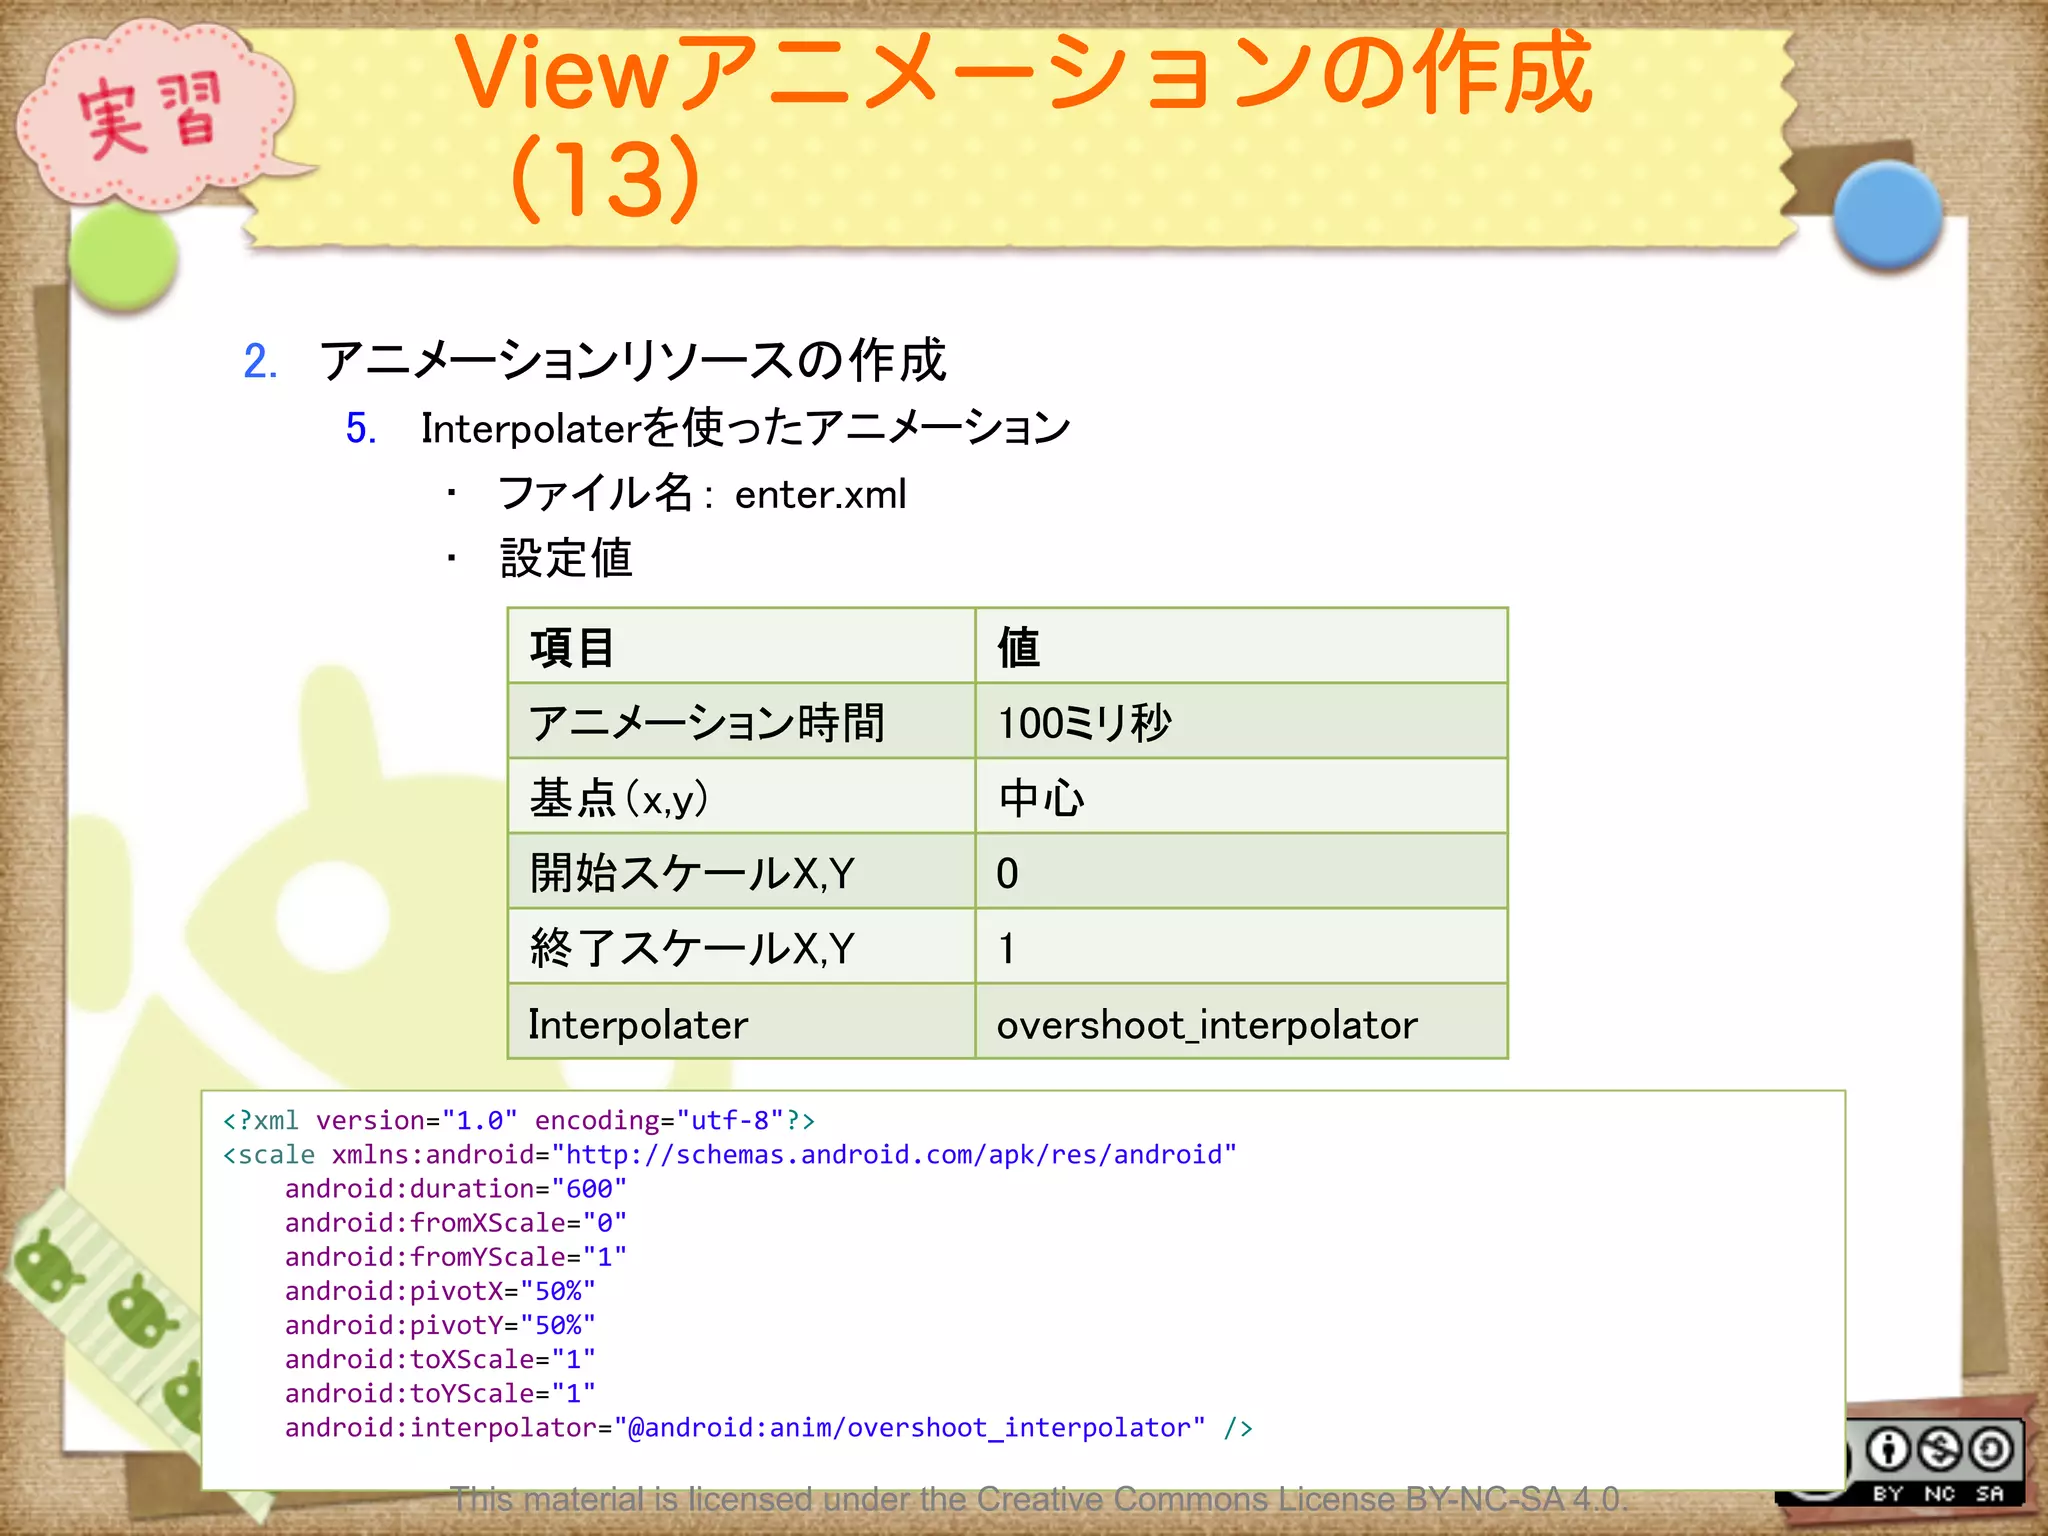Image resolution: width=2048 pixels, height=1536 pixels.
Task: Select the cell アニメーション時間
Action: coord(741,721)
